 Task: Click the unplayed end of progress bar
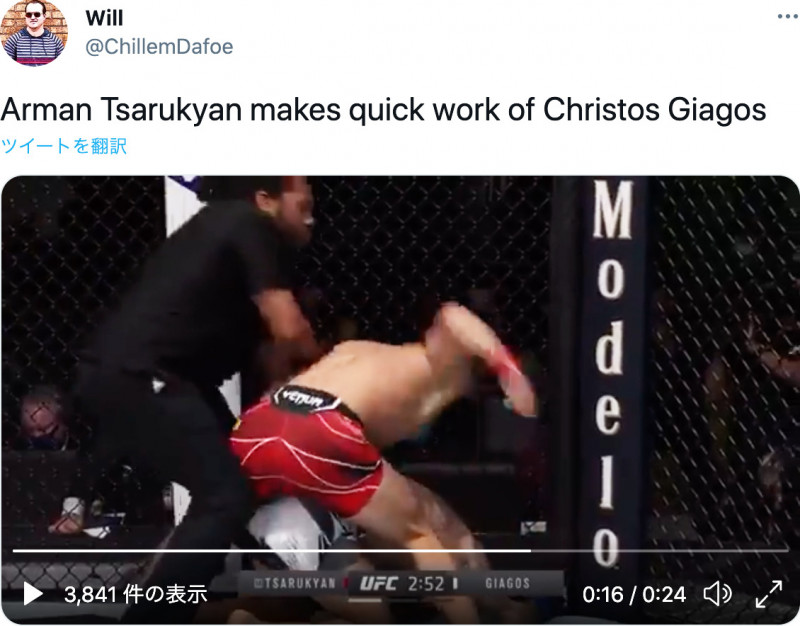(659, 550)
